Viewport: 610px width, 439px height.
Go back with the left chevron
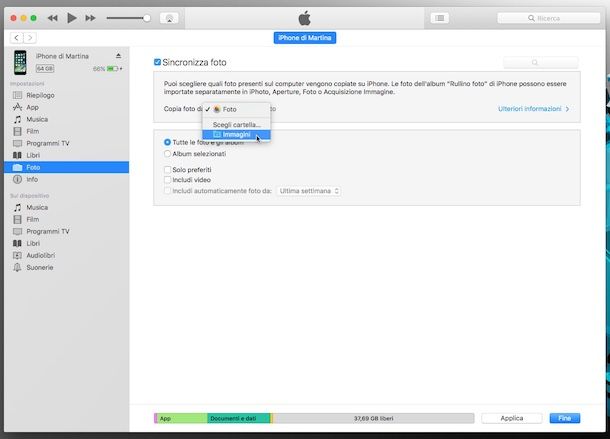point(16,38)
